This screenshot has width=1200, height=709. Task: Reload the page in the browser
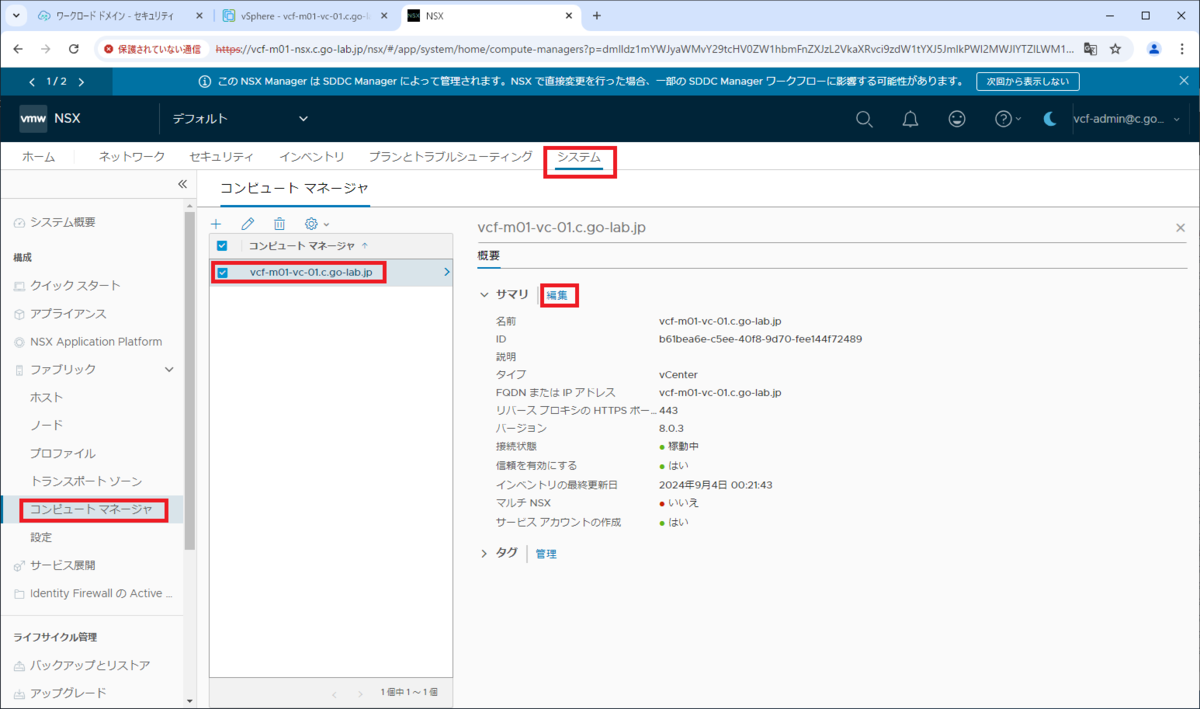coord(73,48)
